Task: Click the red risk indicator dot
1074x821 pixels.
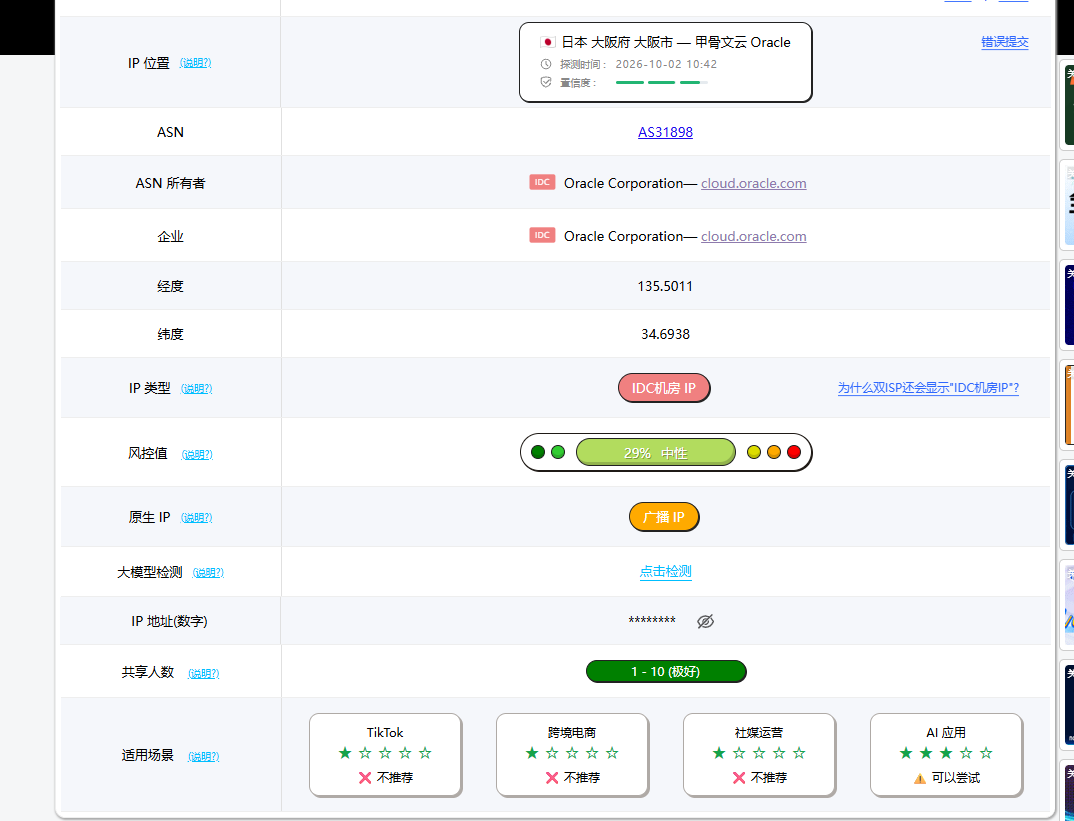Action: 794,452
